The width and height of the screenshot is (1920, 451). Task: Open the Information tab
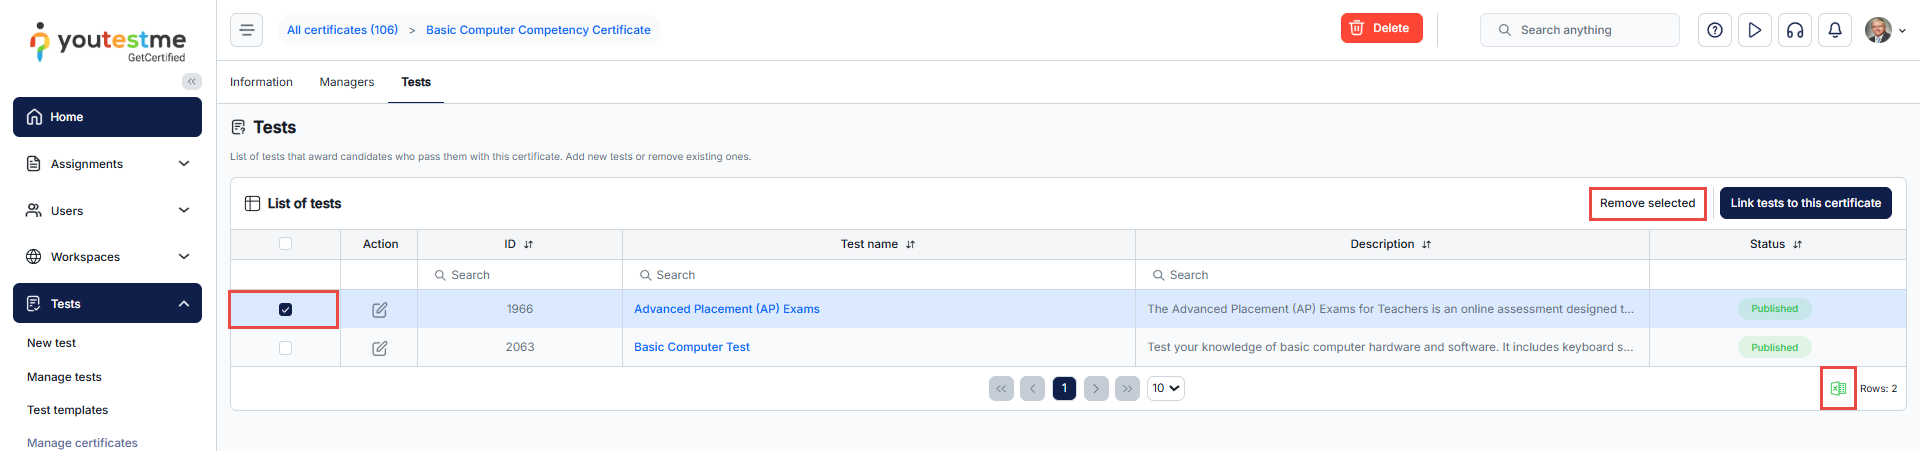coord(261,82)
